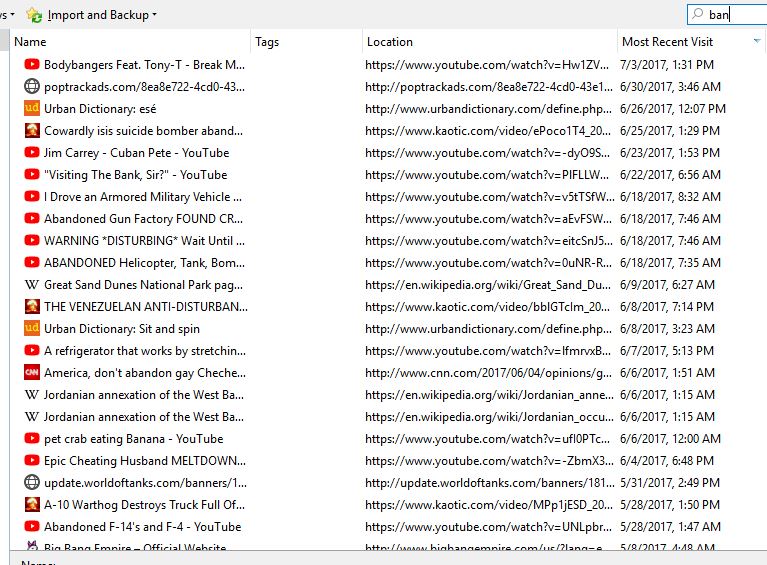Click the wikipedia Great_Sand_Du... location cell
Screen dimensions: 767x565
(x=488, y=285)
